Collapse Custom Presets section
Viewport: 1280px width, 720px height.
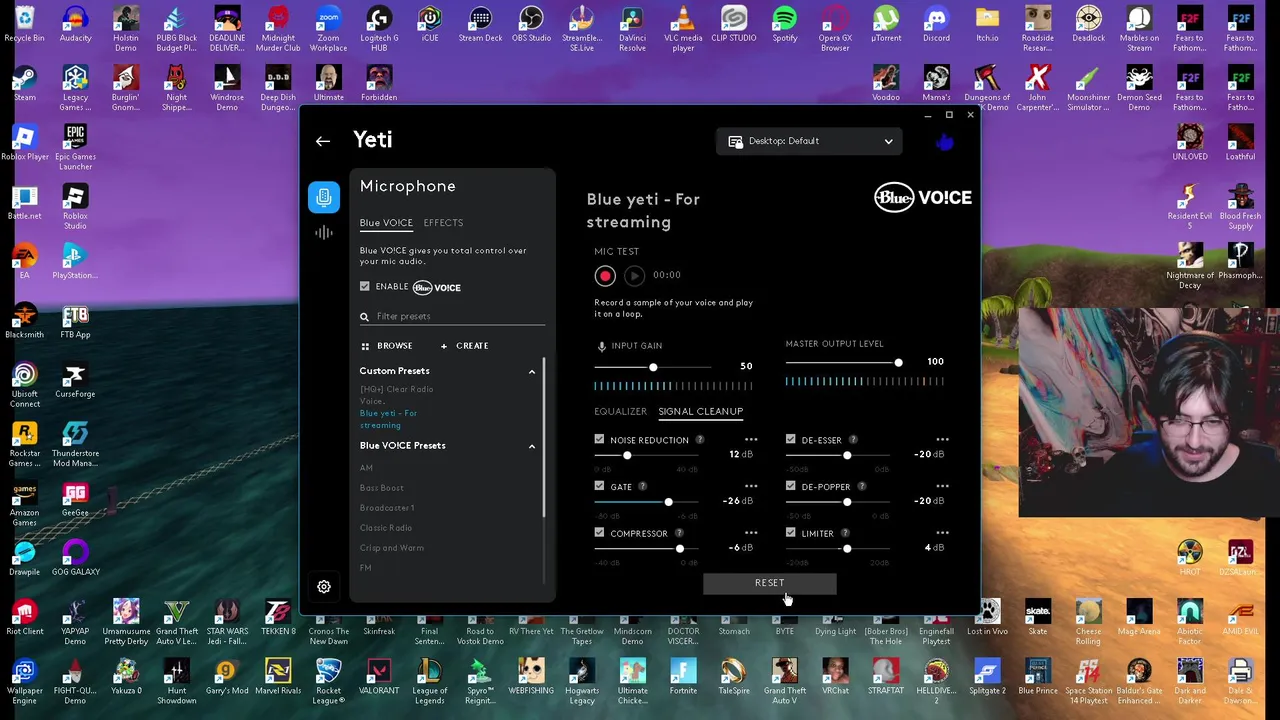pyautogui.click(x=532, y=372)
